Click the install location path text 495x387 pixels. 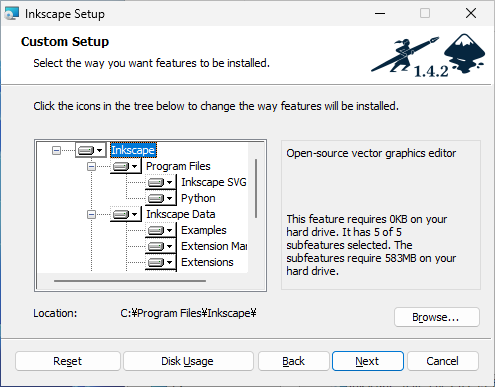(188, 313)
